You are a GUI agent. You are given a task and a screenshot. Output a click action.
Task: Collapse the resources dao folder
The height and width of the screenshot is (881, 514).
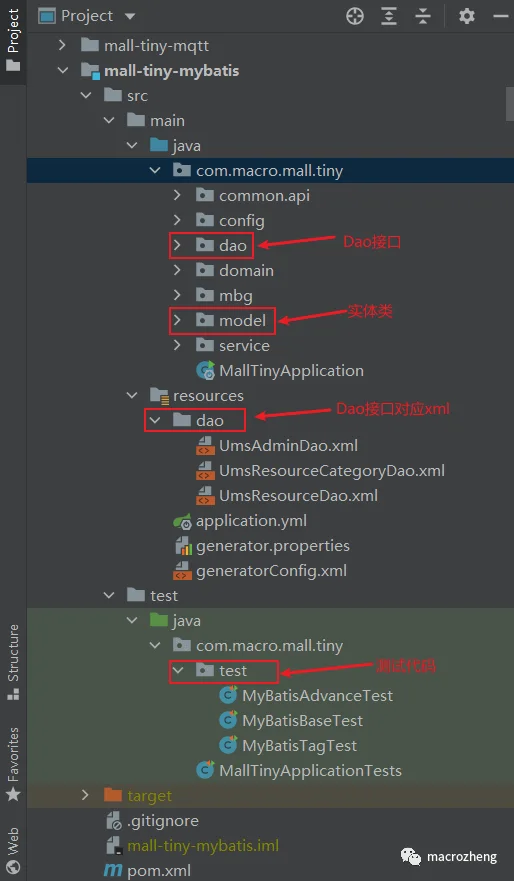point(154,420)
